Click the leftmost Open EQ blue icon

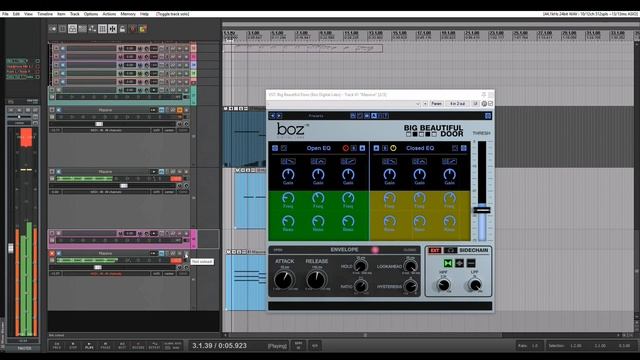275,148
